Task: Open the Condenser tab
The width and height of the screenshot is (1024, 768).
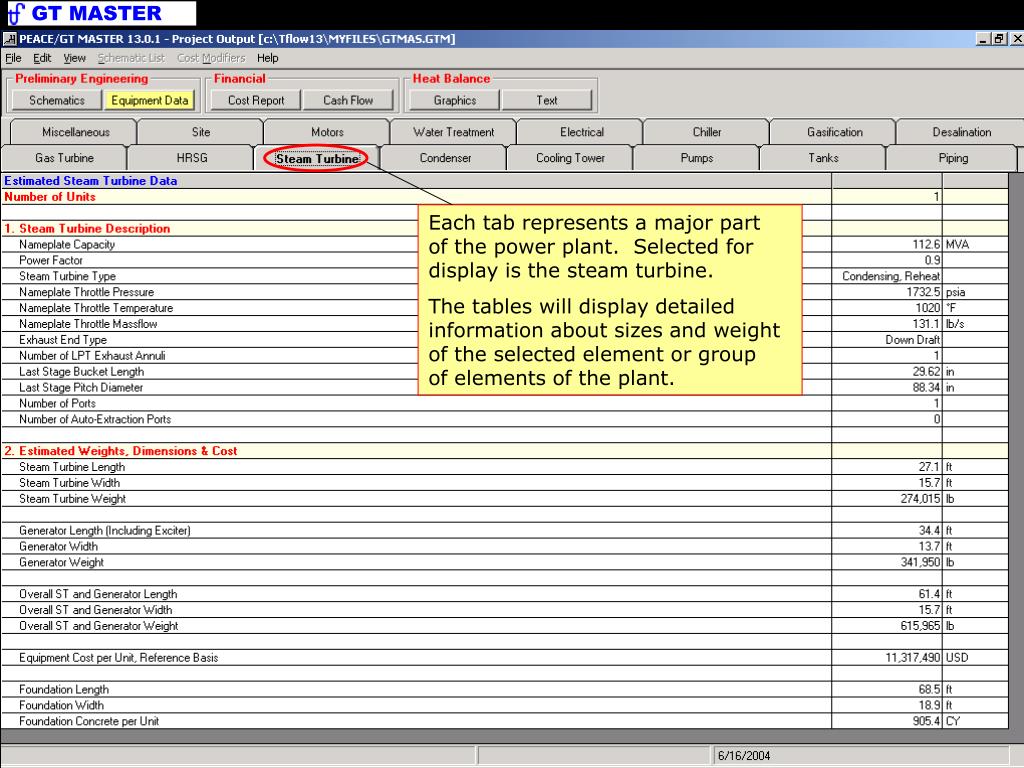Action: tap(445, 158)
